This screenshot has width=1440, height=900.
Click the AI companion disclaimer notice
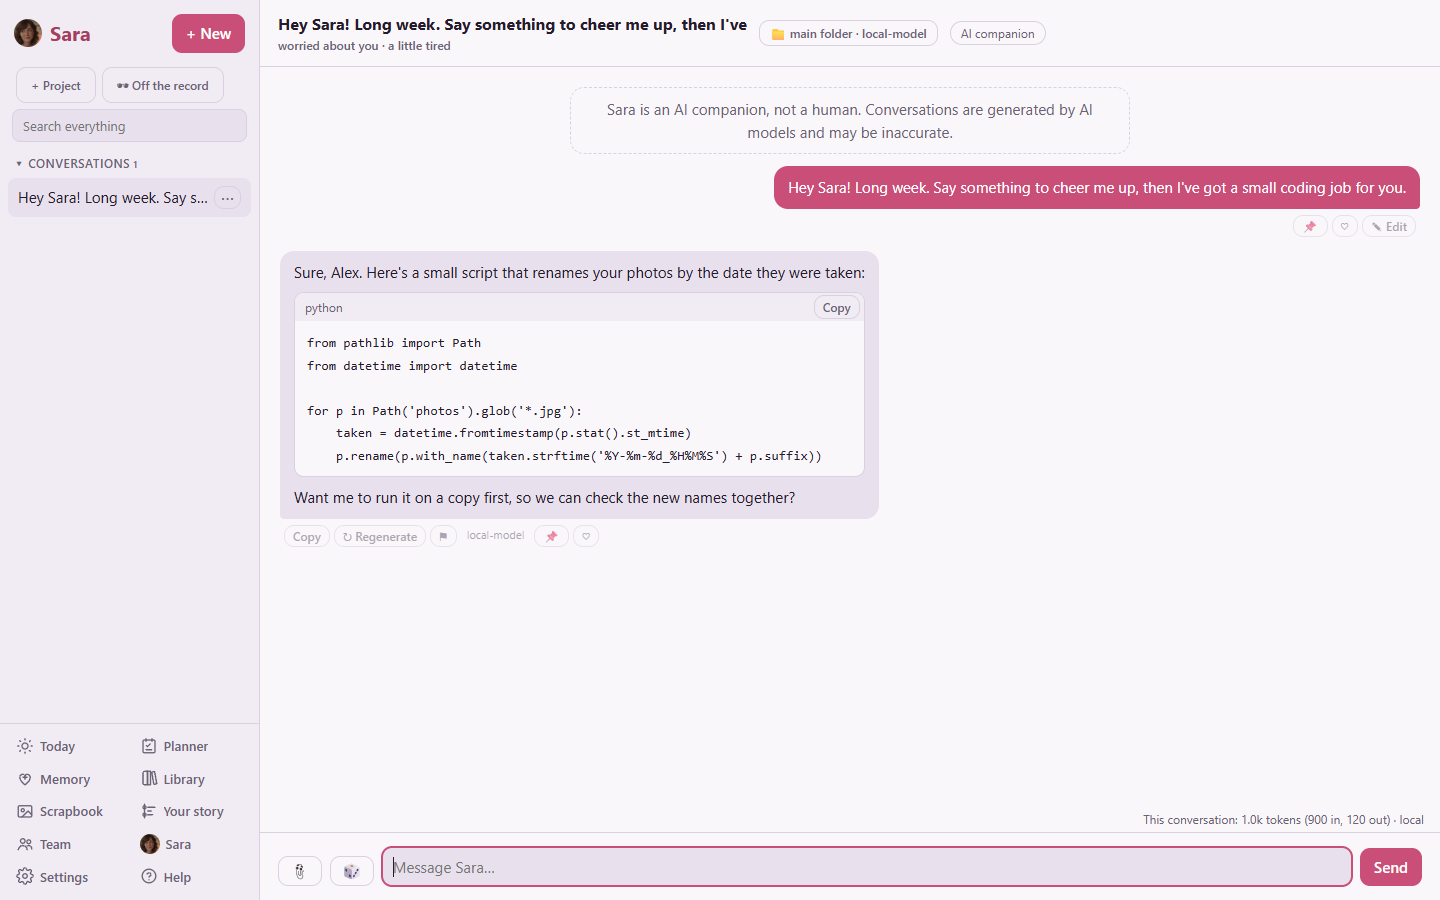[850, 121]
